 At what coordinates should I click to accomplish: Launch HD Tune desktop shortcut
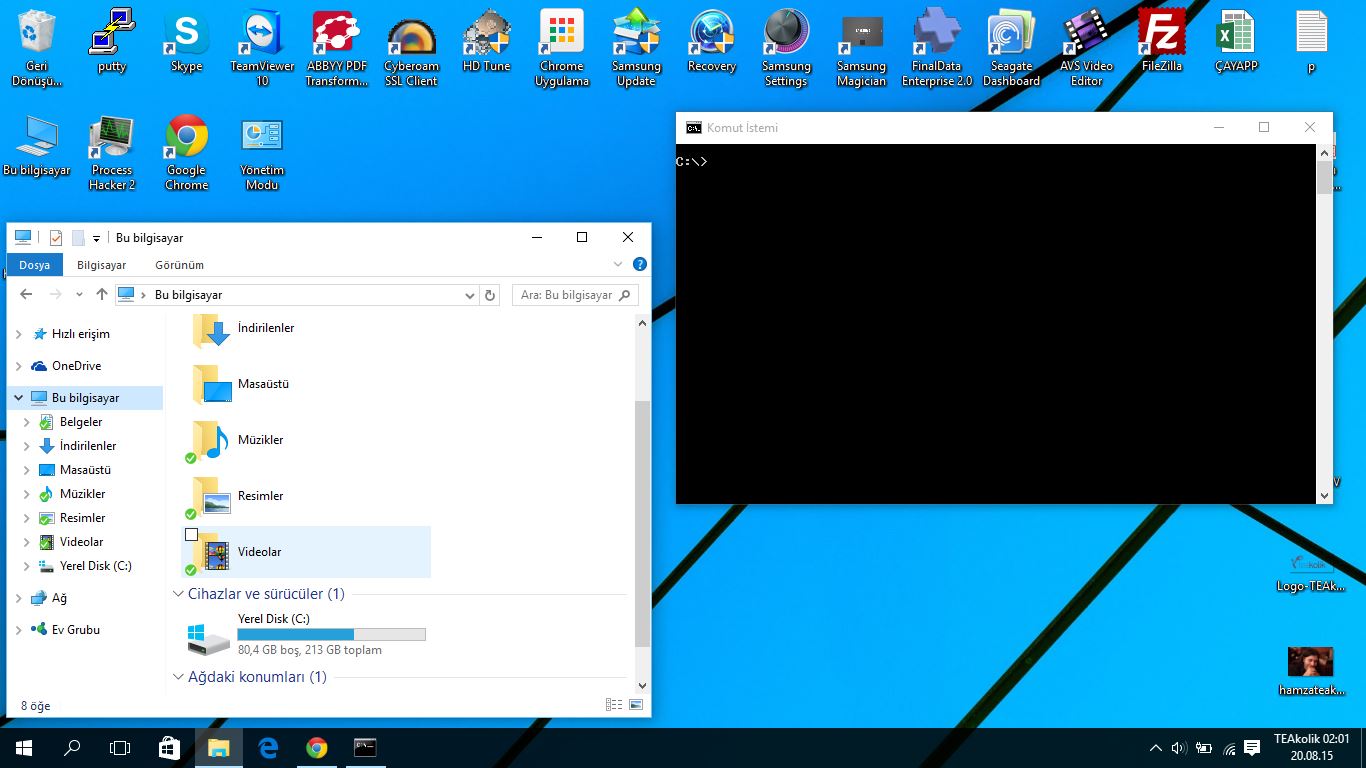(x=486, y=40)
